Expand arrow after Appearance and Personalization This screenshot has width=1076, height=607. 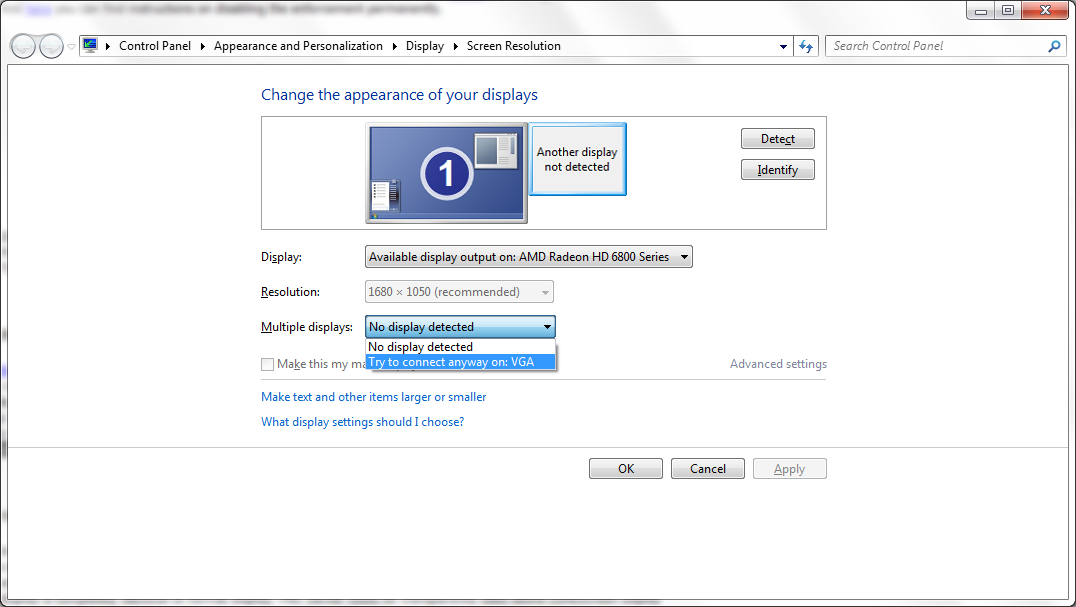(x=395, y=46)
